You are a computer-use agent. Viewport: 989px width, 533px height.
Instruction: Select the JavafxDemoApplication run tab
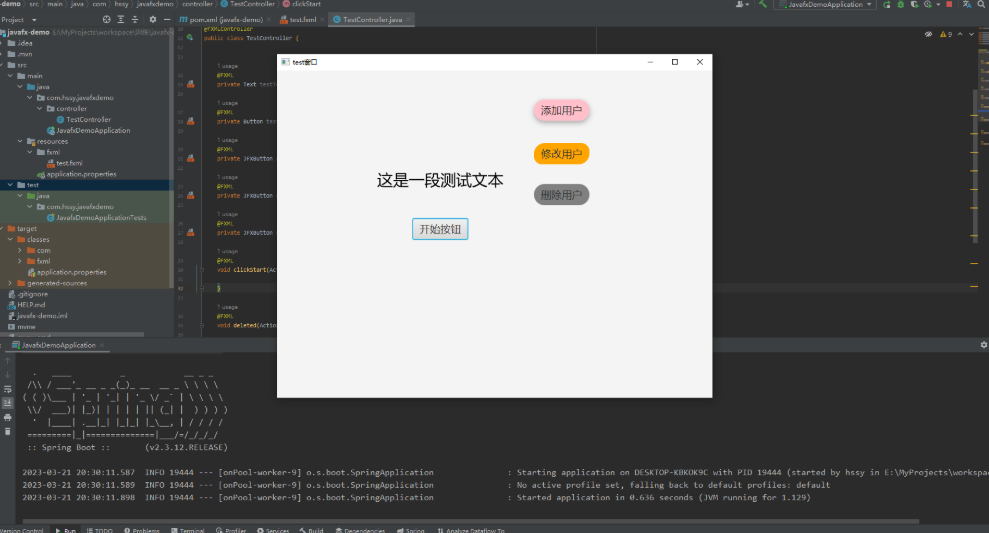click(x=58, y=345)
